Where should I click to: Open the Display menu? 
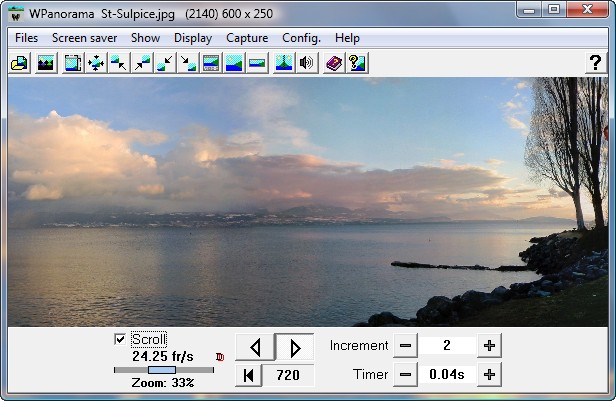[193, 38]
